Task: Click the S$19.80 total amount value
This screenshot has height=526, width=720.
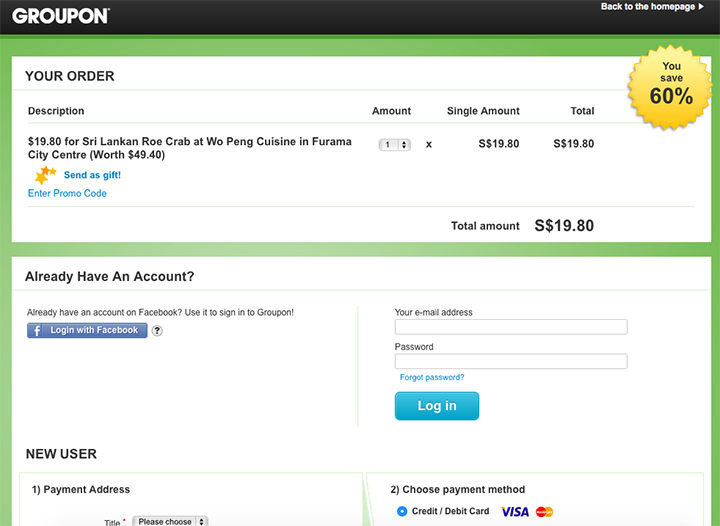Action: [564, 225]
